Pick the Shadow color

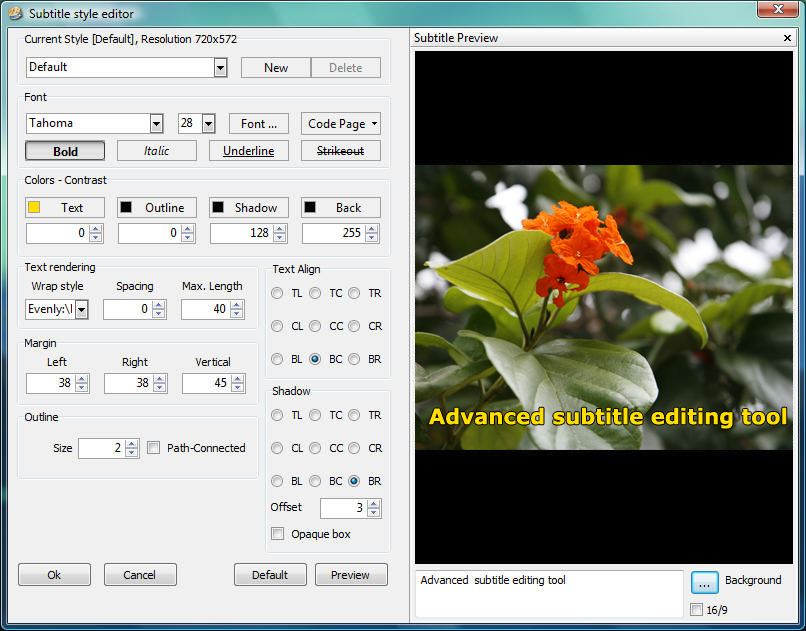coord(248,208)
